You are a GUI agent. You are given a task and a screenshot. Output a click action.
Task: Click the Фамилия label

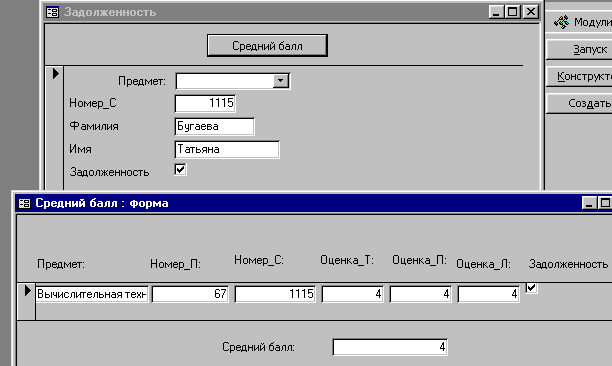pyautogui.click(x=94, y=126)
